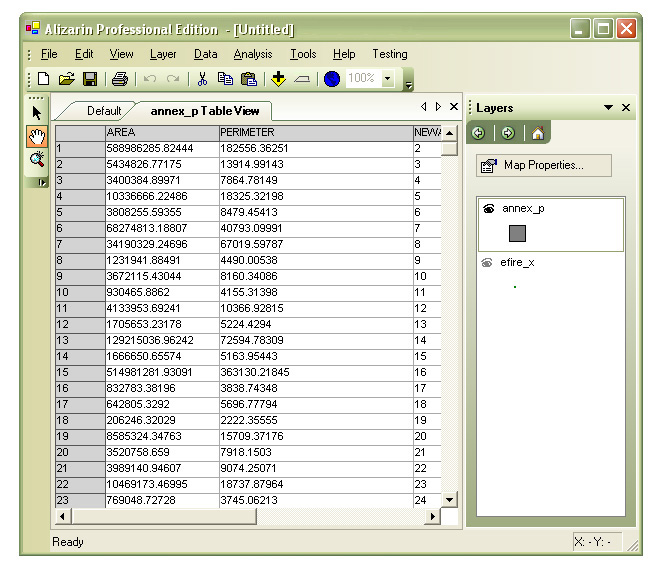This screenshot has height=574, width=662.
Task: Open the Edit menu
Action: pyautogui.click(x=84, y=54)
